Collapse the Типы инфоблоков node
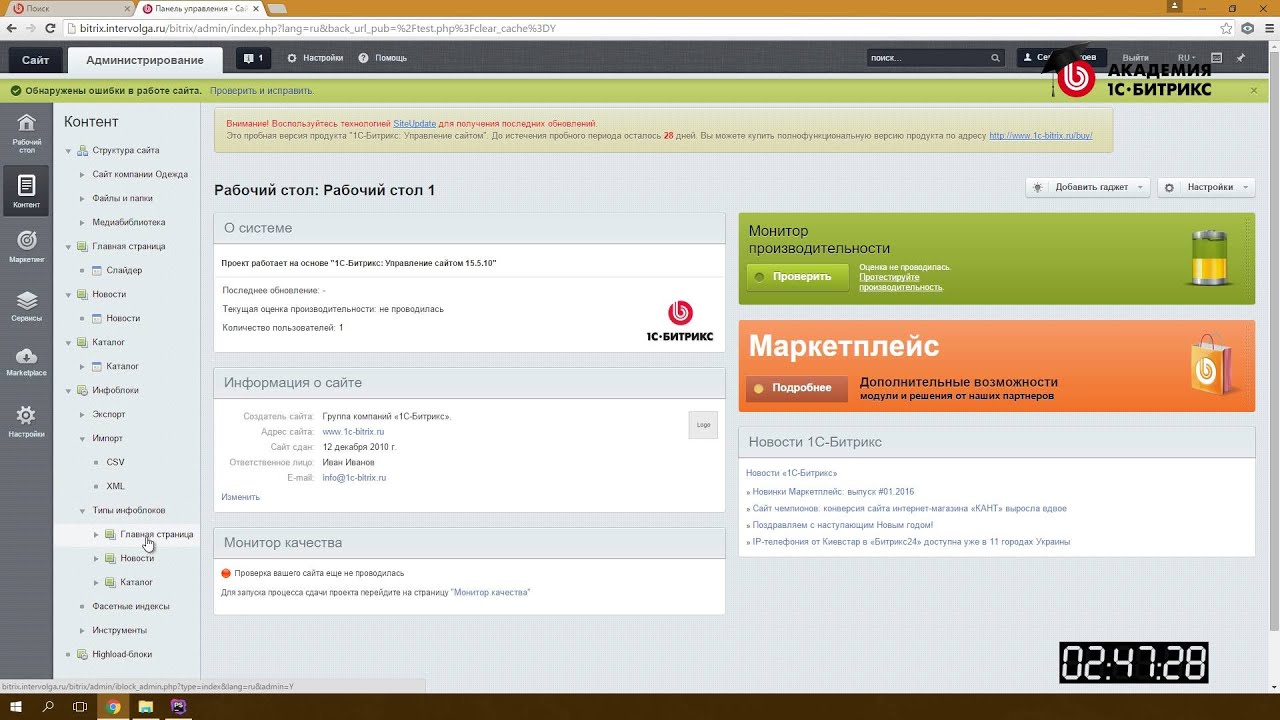Image resolution: width=1280 pixels, height=720 pixels. click(83, 510)
